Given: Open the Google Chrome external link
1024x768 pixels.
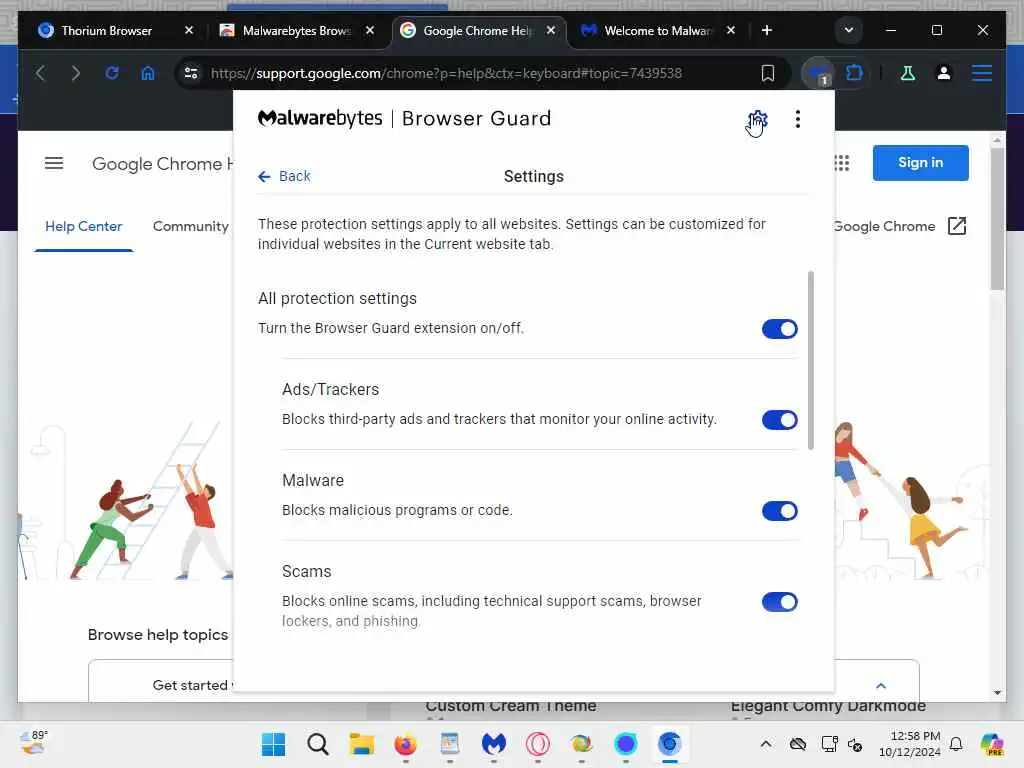Looking at the screenshot, I should click(956, 227).
